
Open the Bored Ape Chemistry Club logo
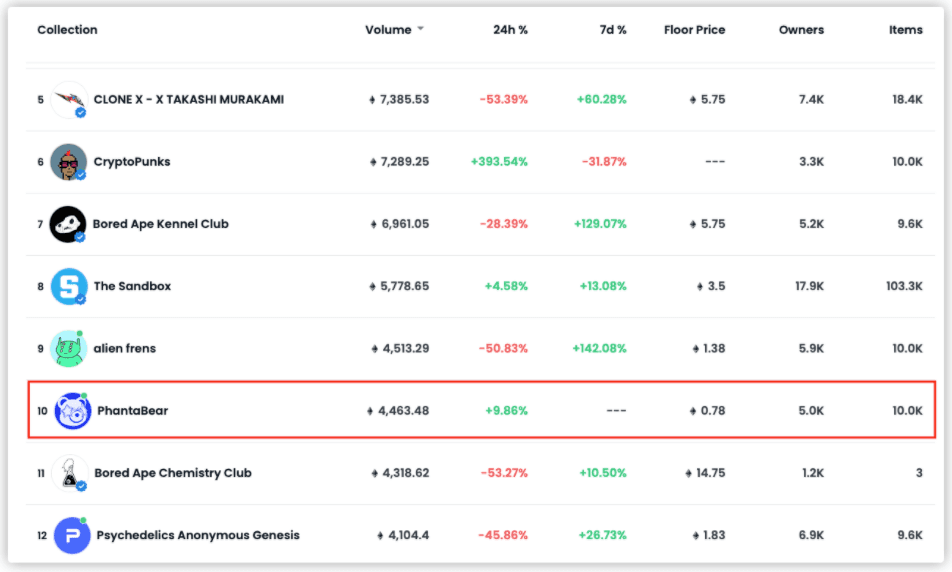pyautogui.click(x=70, y=473)
